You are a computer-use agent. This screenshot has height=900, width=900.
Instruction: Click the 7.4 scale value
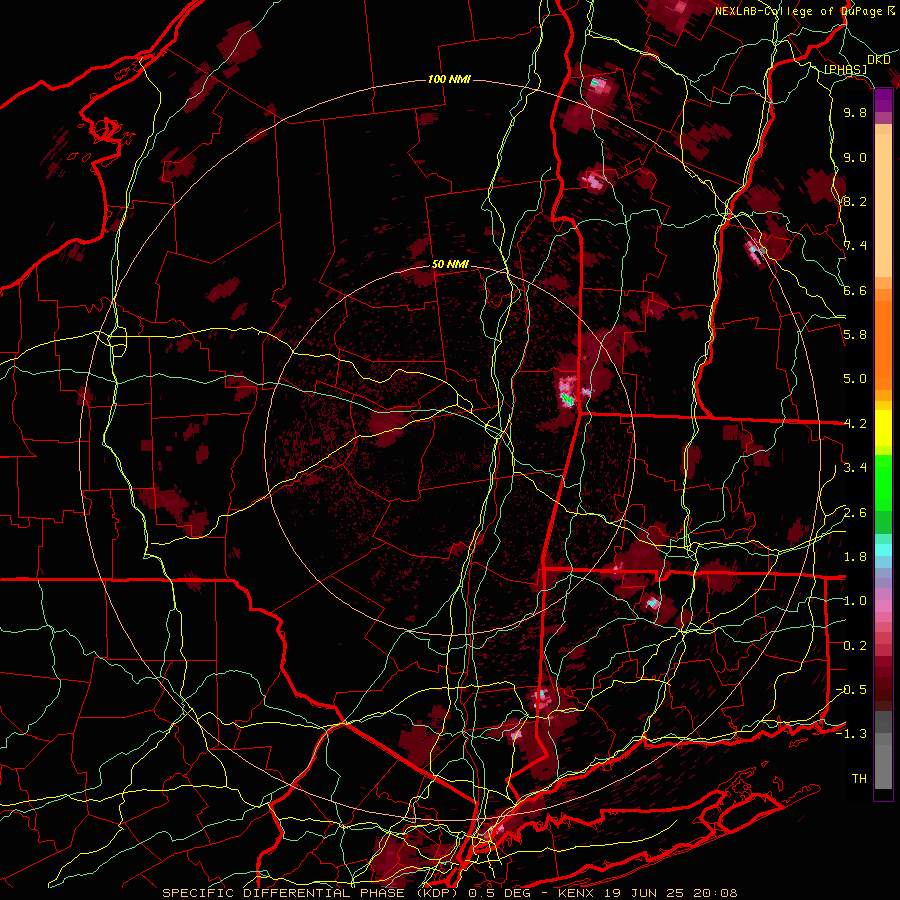coord(855,246)
